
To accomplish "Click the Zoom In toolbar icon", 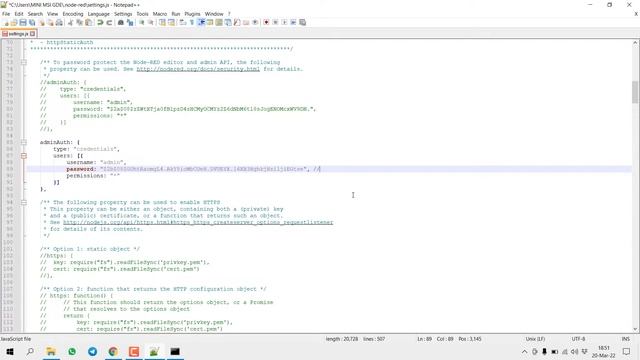I will (142, 22).
